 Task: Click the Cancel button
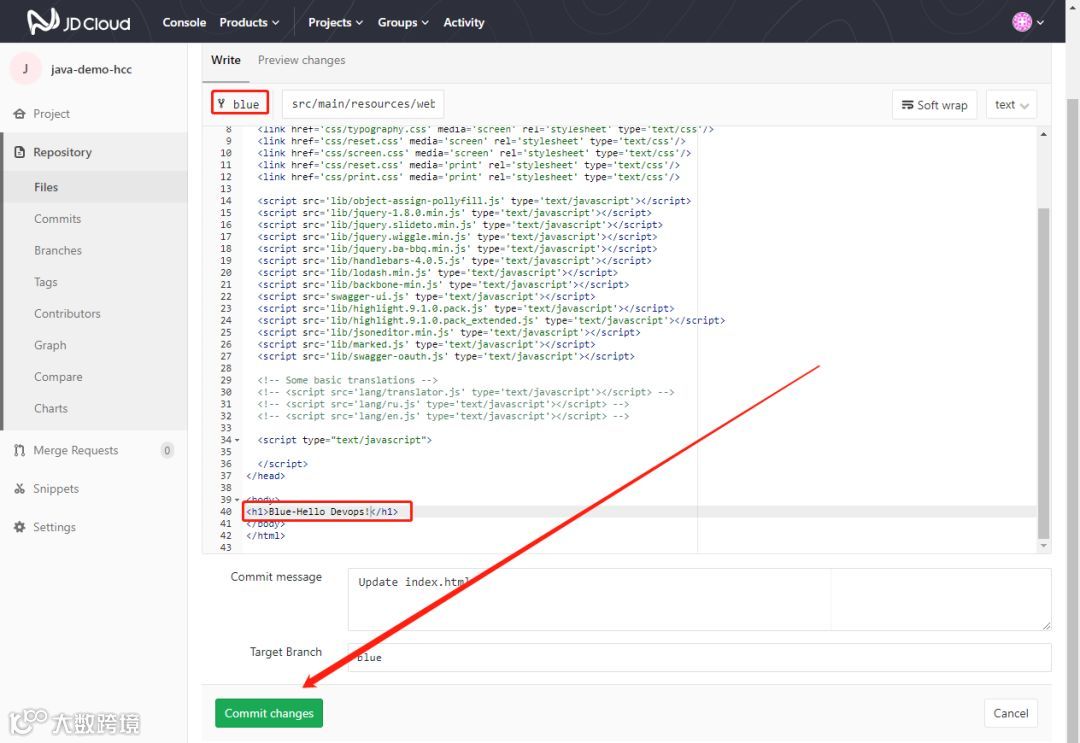[1010, 713]
